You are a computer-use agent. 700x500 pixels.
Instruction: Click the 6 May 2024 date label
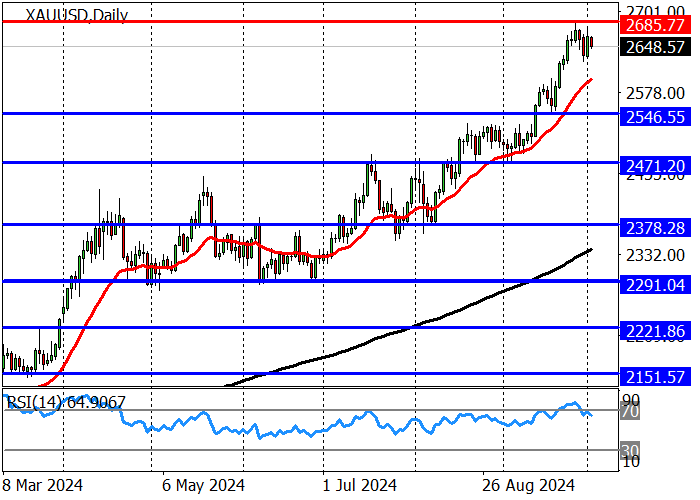(x=203, y=485)
